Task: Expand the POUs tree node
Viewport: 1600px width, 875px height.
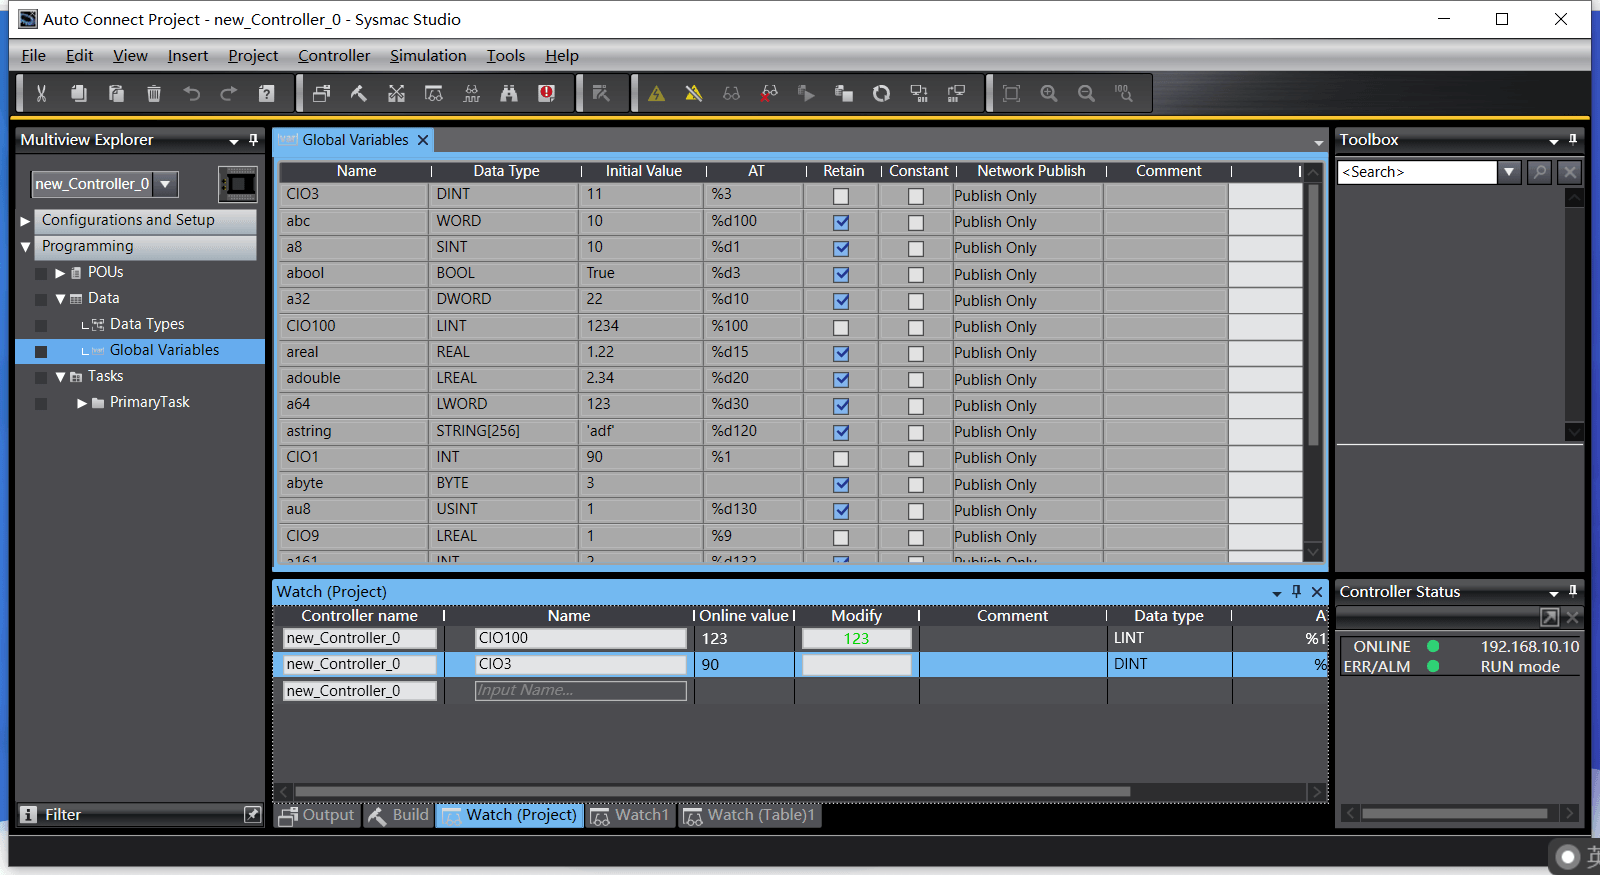Action: pos(60,273)
